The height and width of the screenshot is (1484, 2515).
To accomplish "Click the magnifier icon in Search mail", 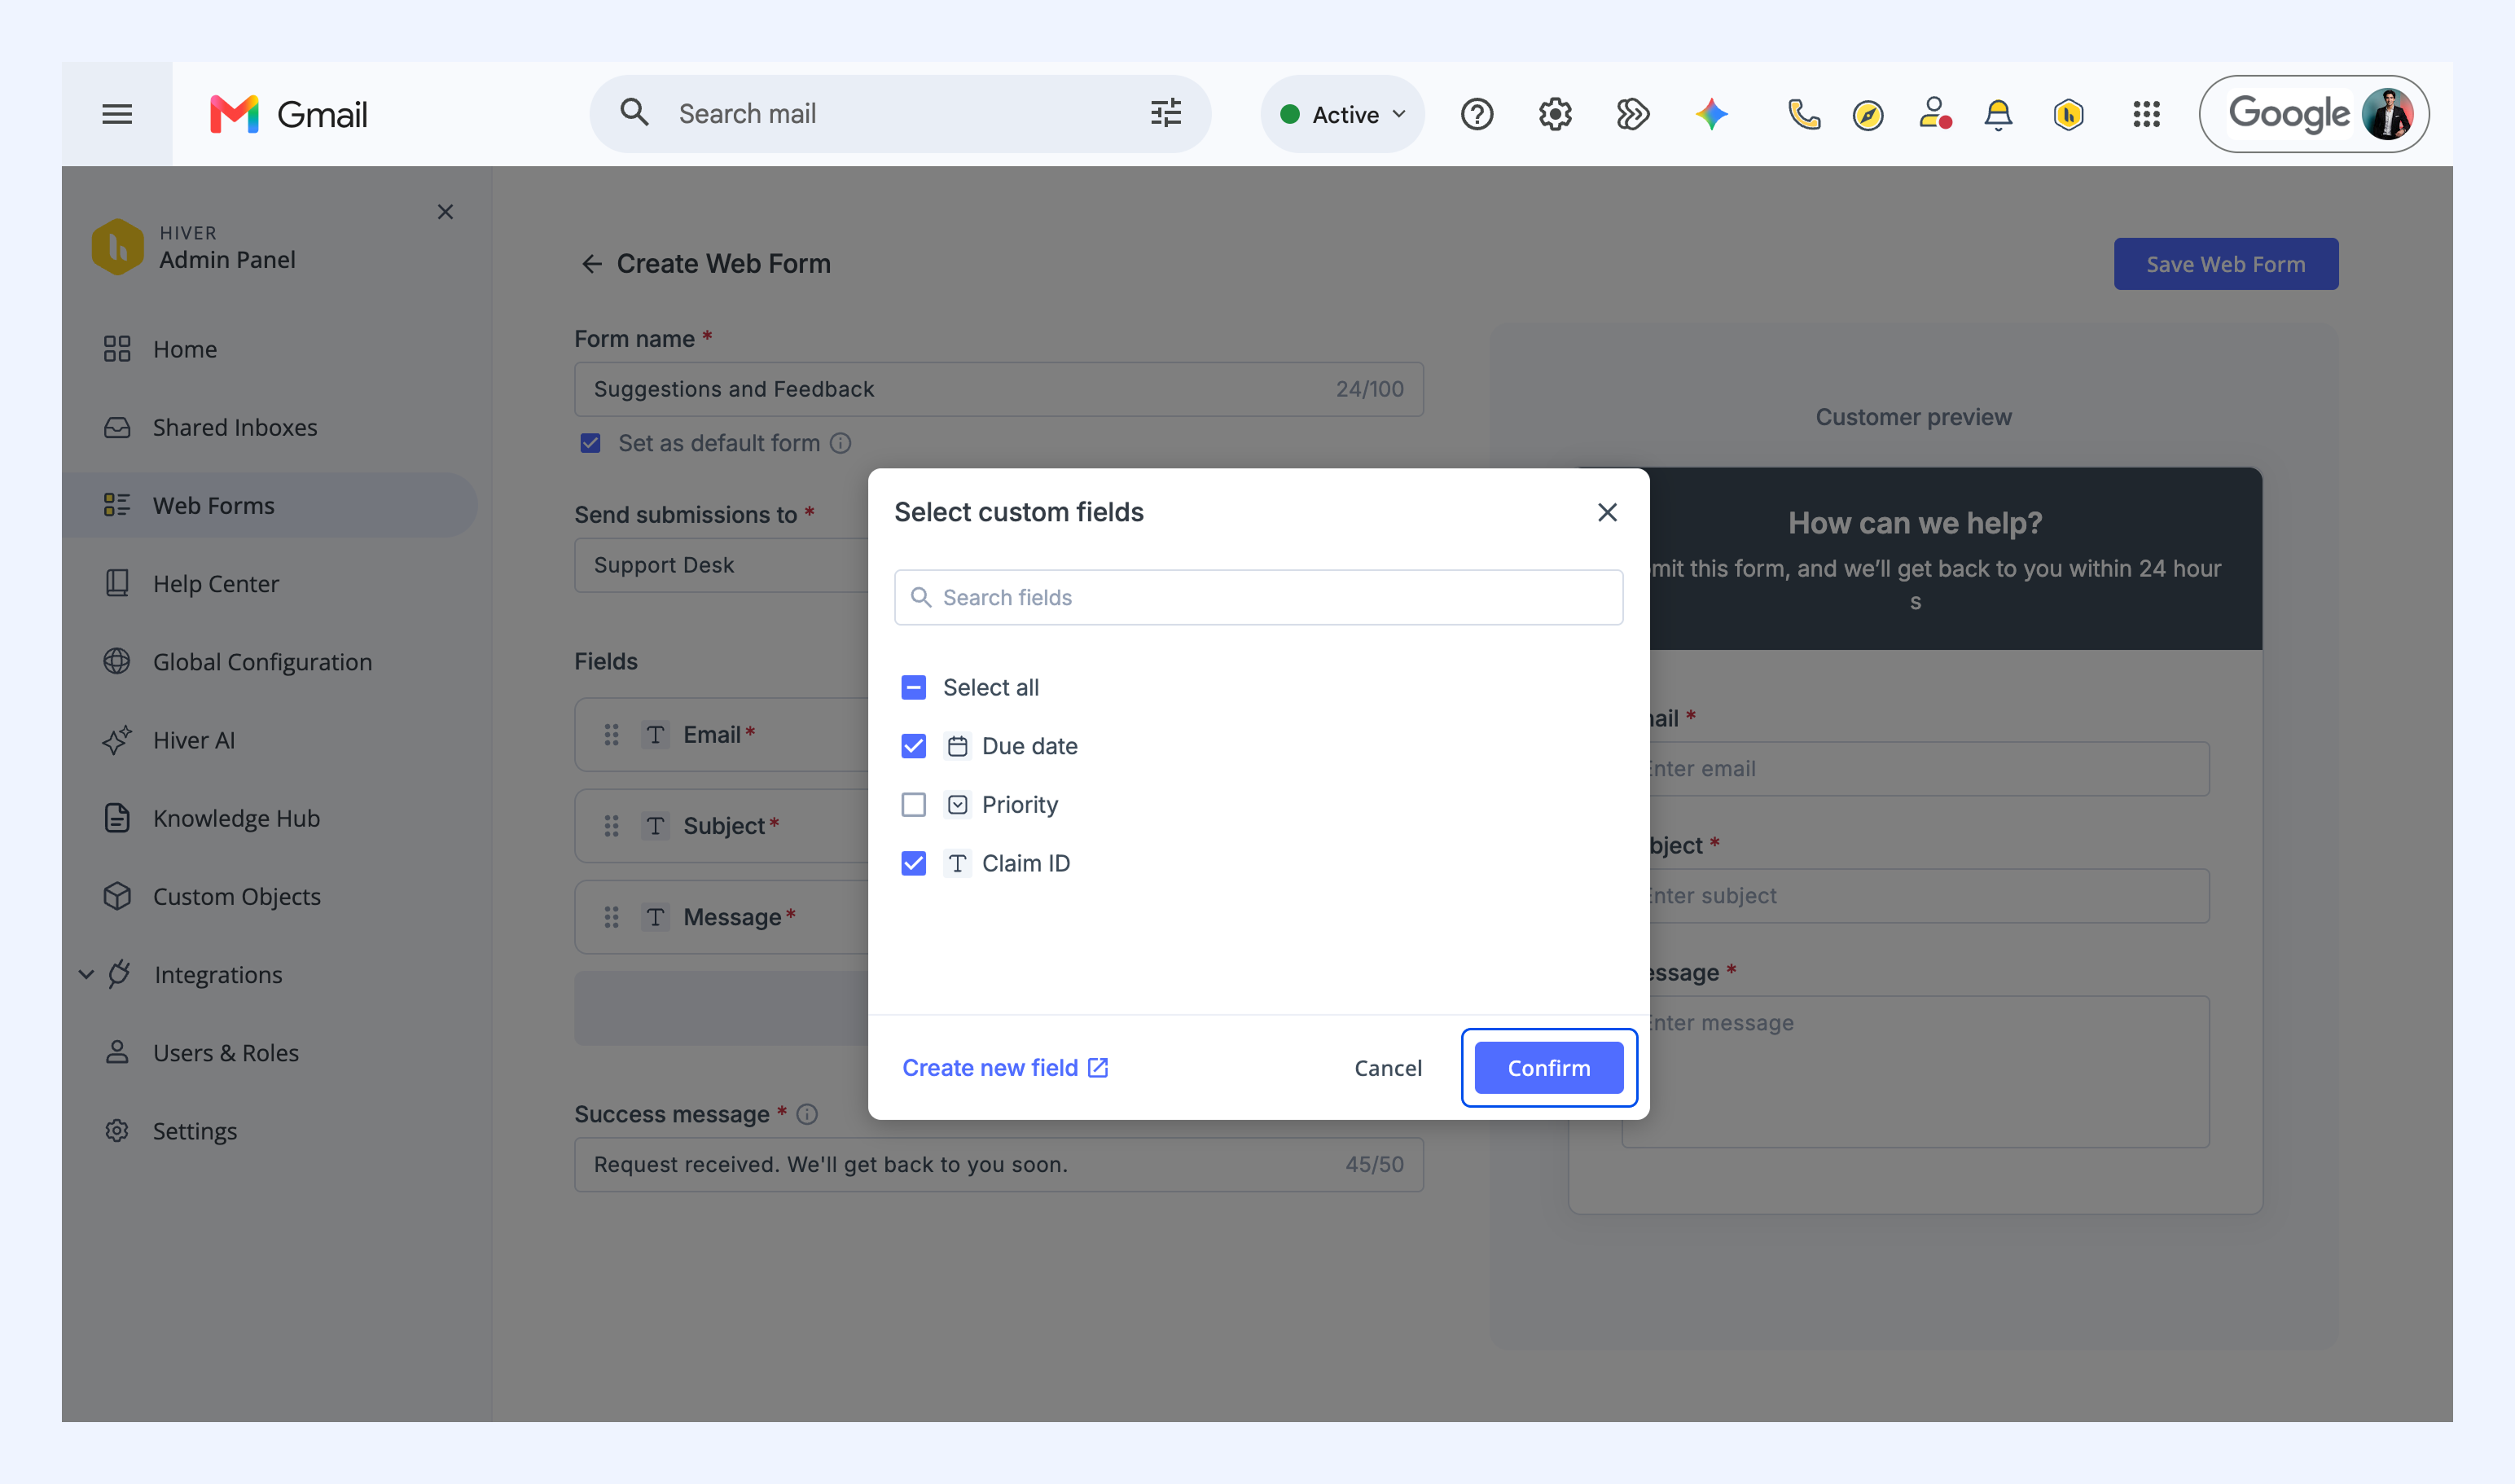I will pyautogui.click(x=634, y=112).
